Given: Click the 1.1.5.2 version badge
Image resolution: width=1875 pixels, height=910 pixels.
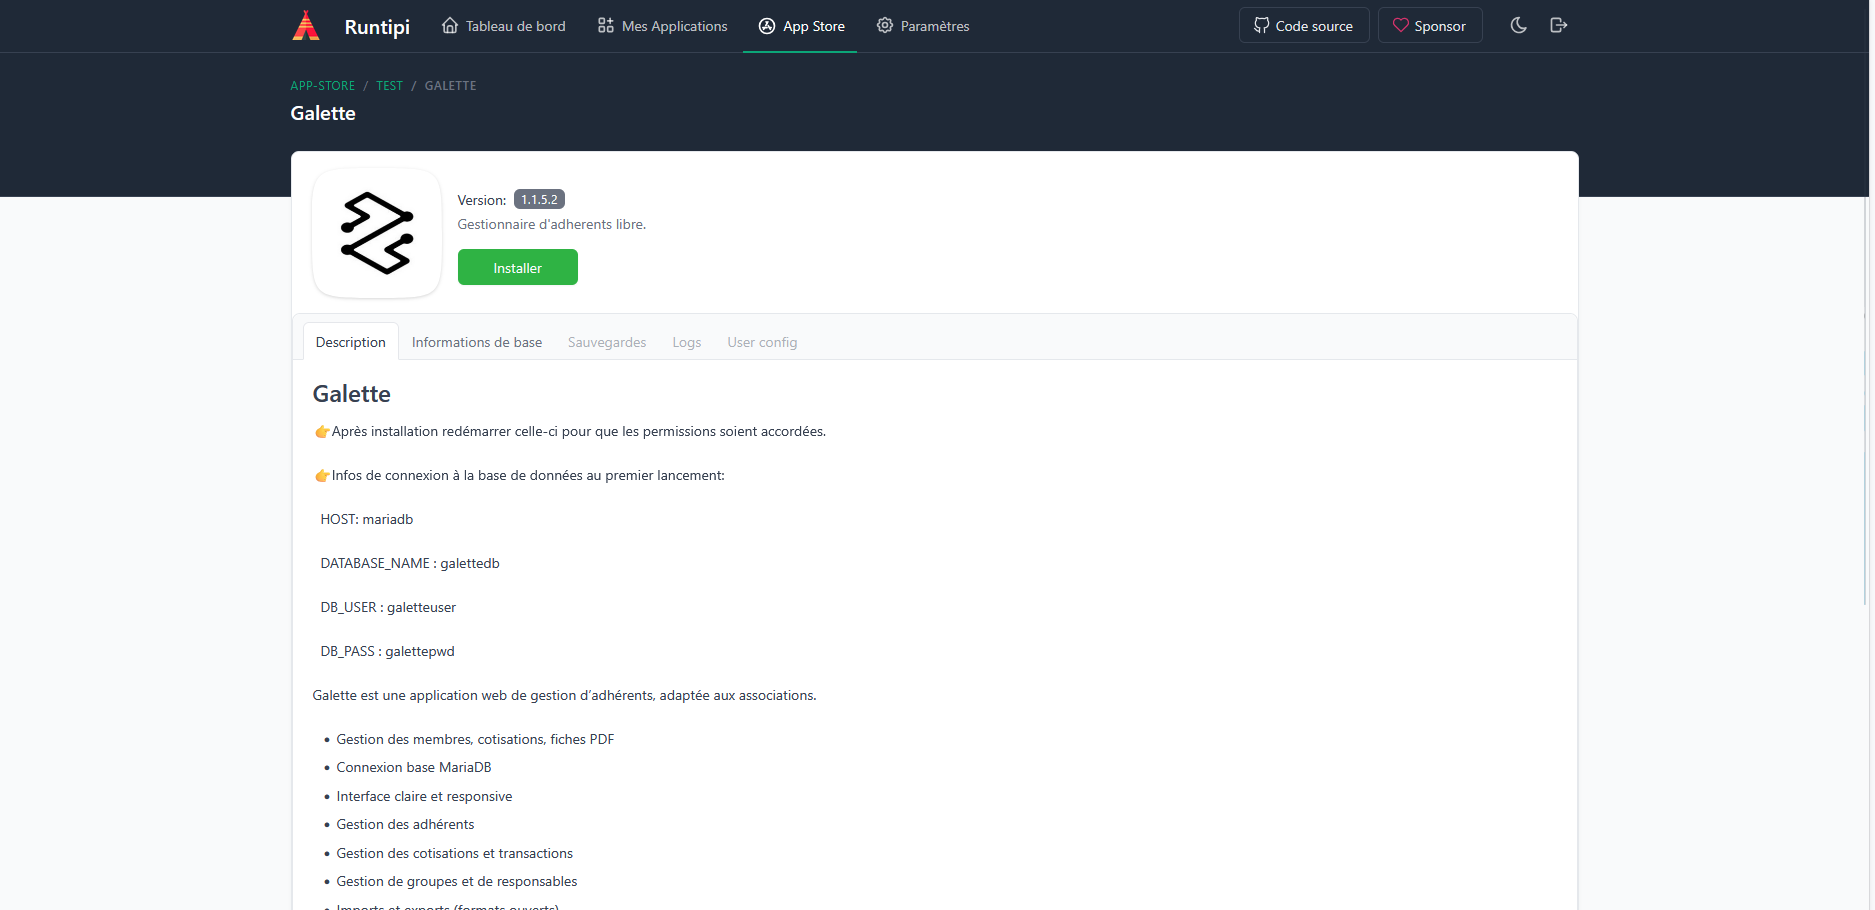Looking at the screenshot, I should pos(539,199).
